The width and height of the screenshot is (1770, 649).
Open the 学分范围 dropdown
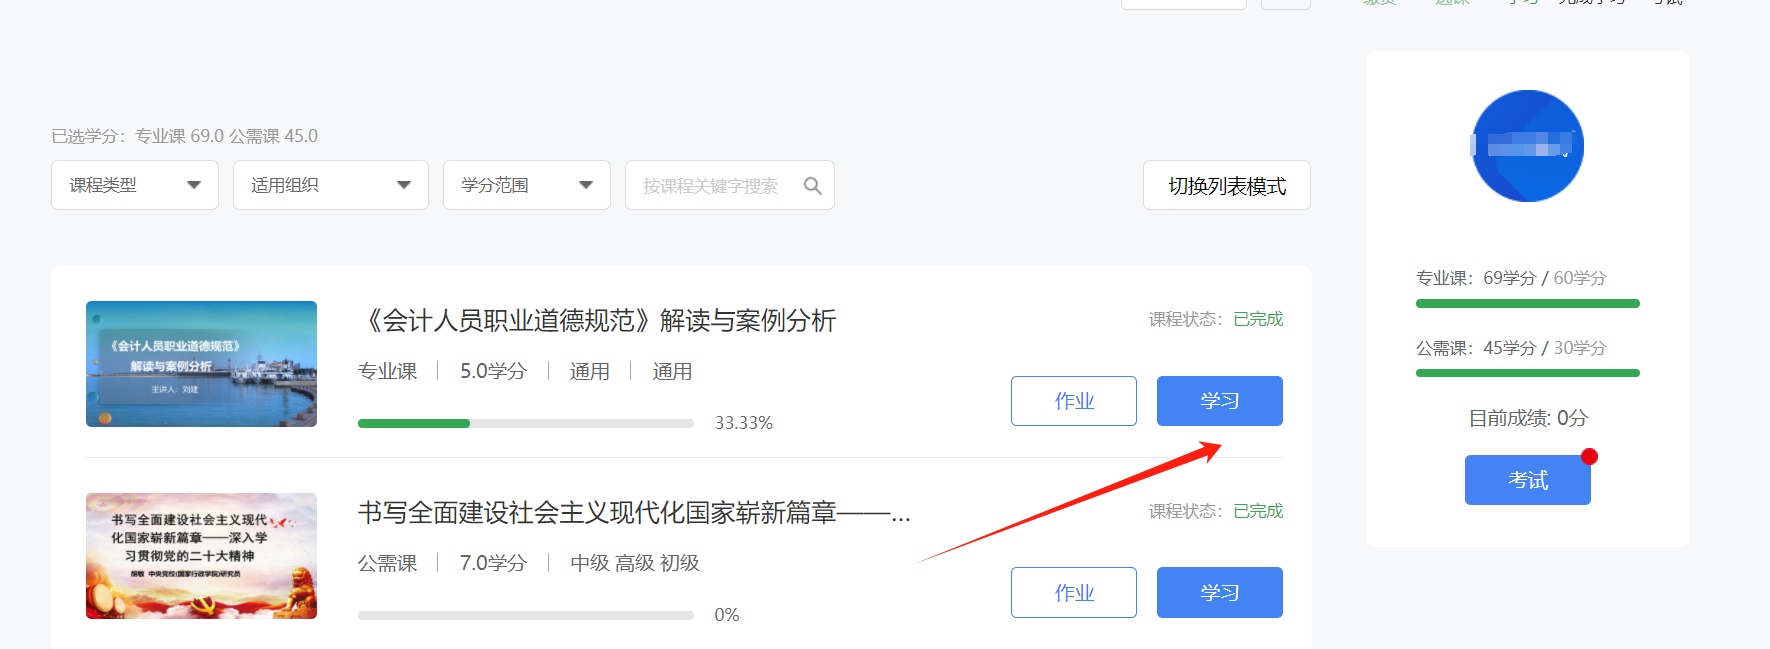[x=527, y=185]
